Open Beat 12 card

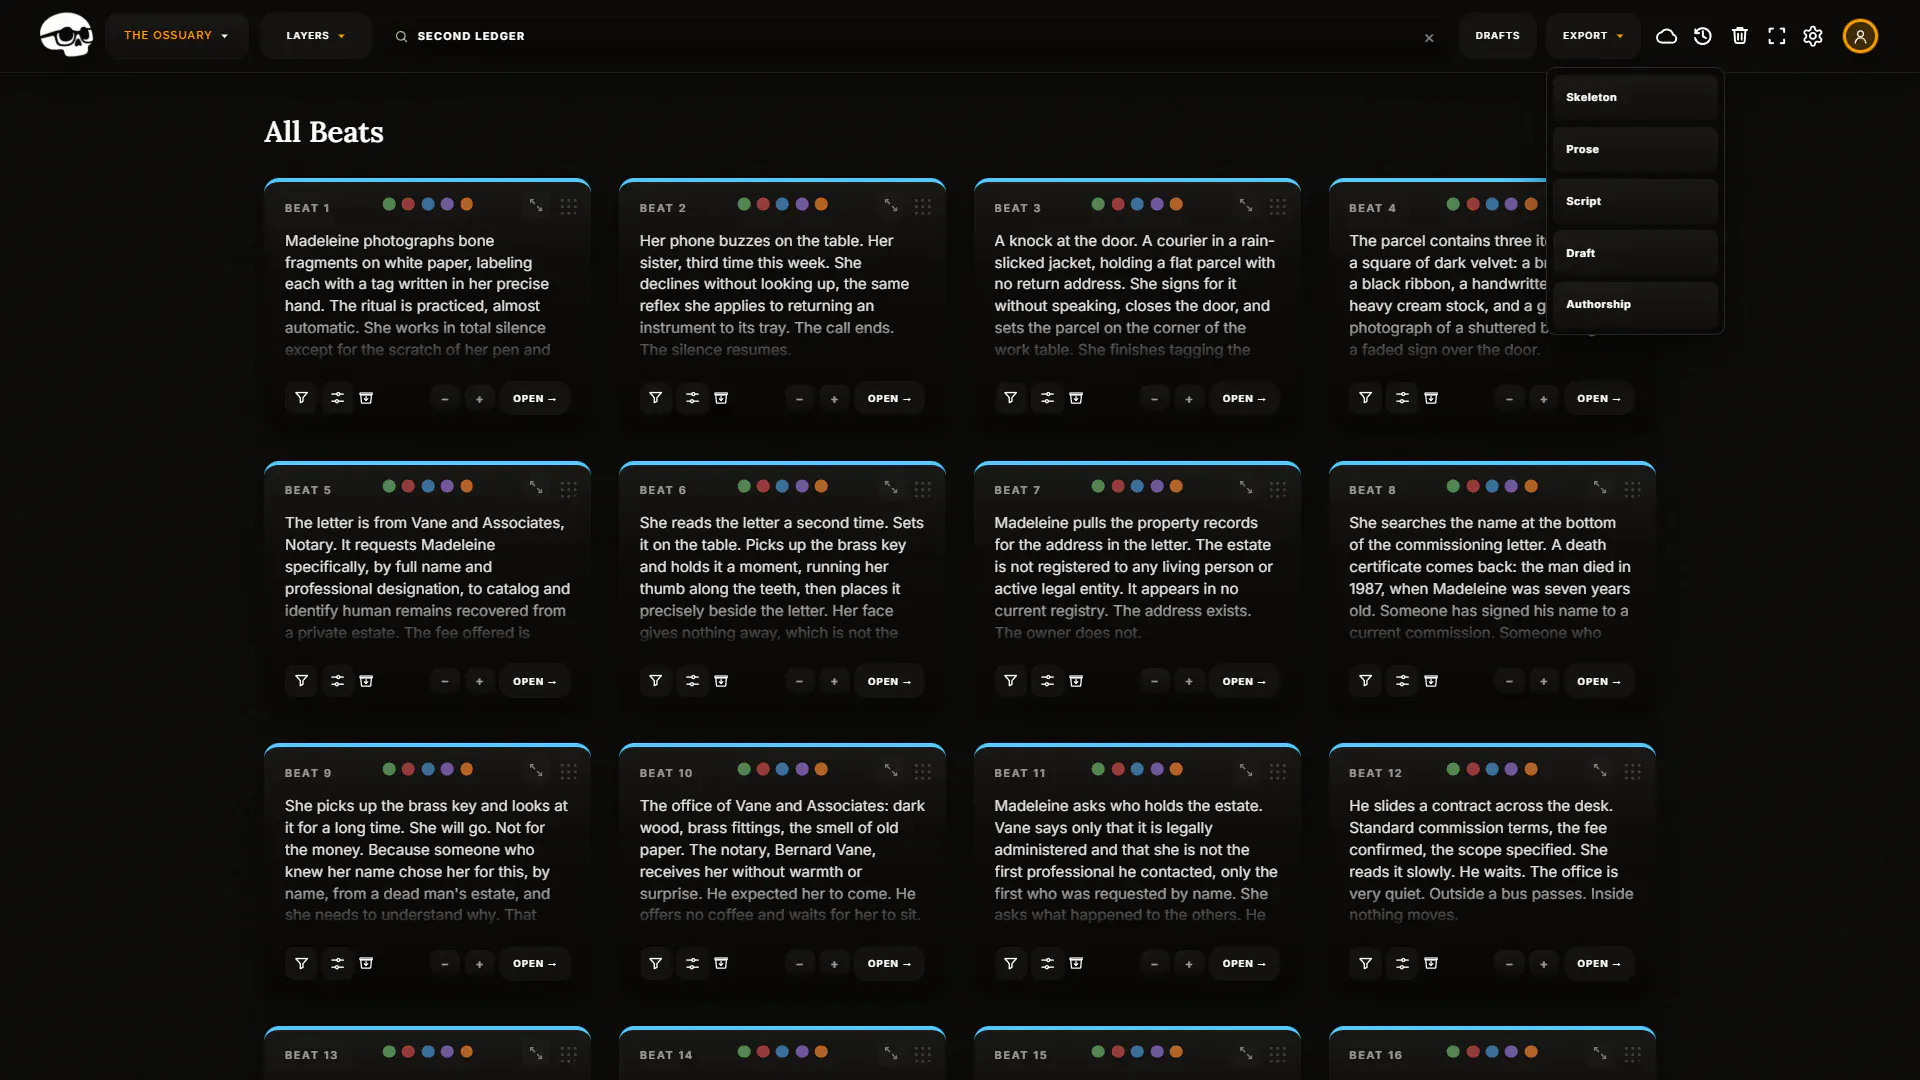point(1599,963)
